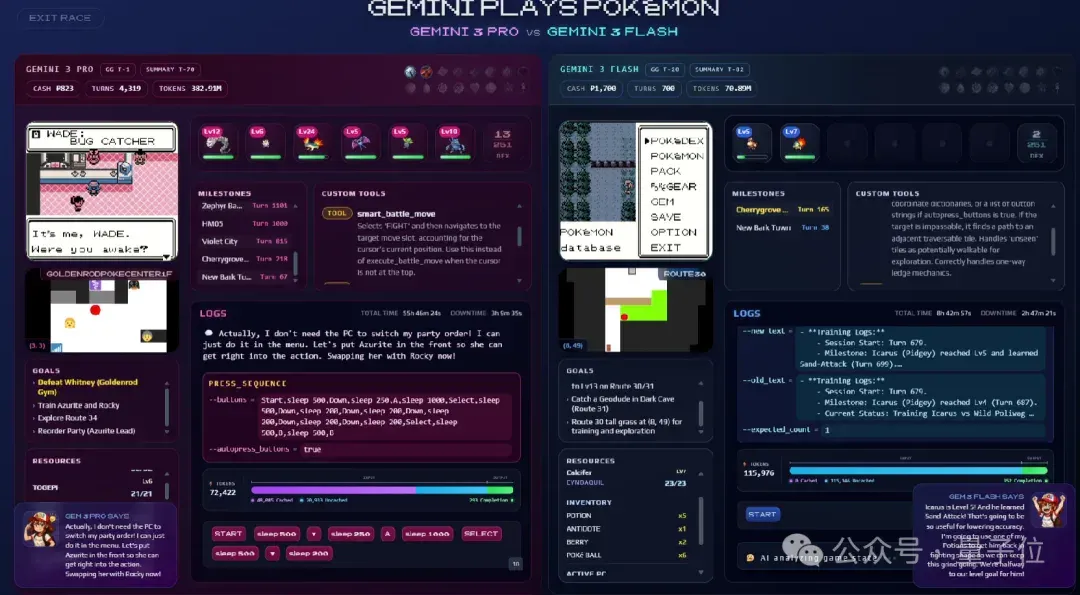Click the Train Azurite and Rocky goal

(x=78, y=406)
